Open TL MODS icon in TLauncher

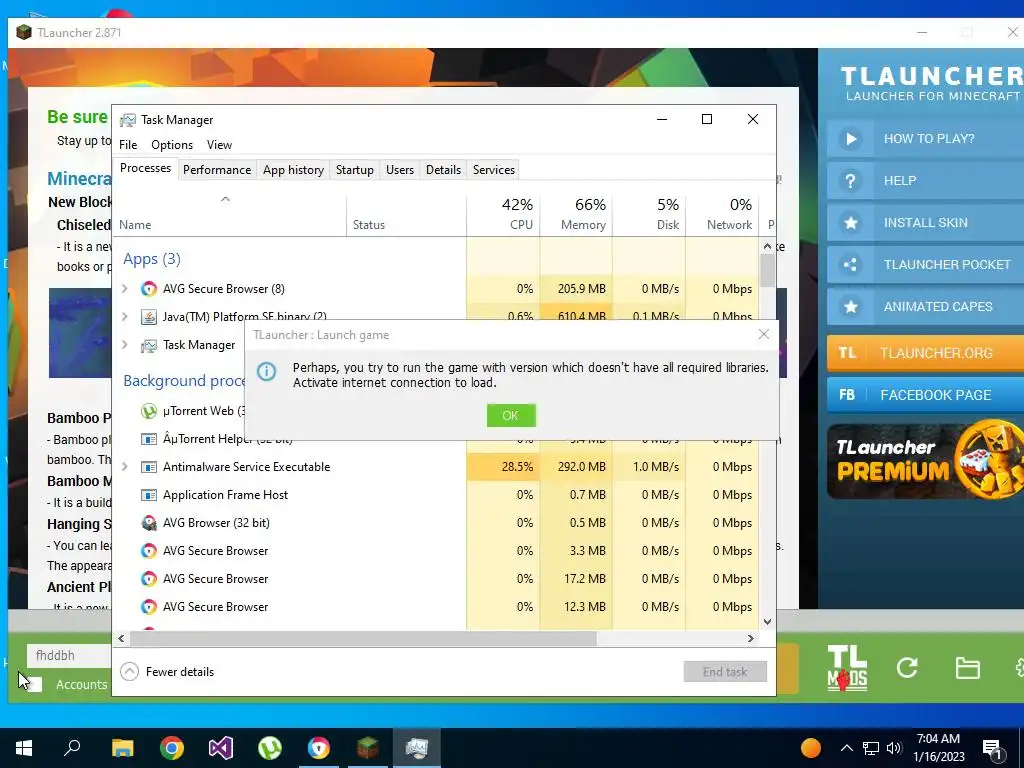(847, 667)
